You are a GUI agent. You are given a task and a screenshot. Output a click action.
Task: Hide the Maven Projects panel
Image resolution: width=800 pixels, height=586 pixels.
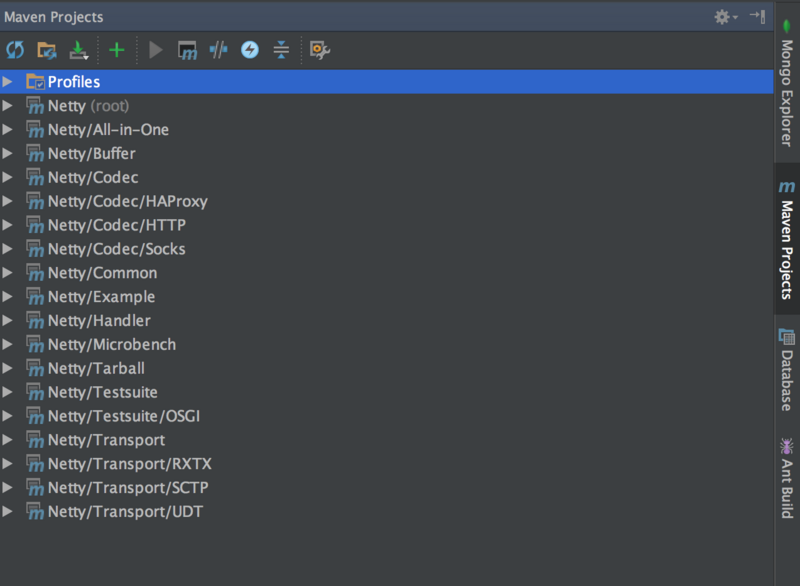758,17
